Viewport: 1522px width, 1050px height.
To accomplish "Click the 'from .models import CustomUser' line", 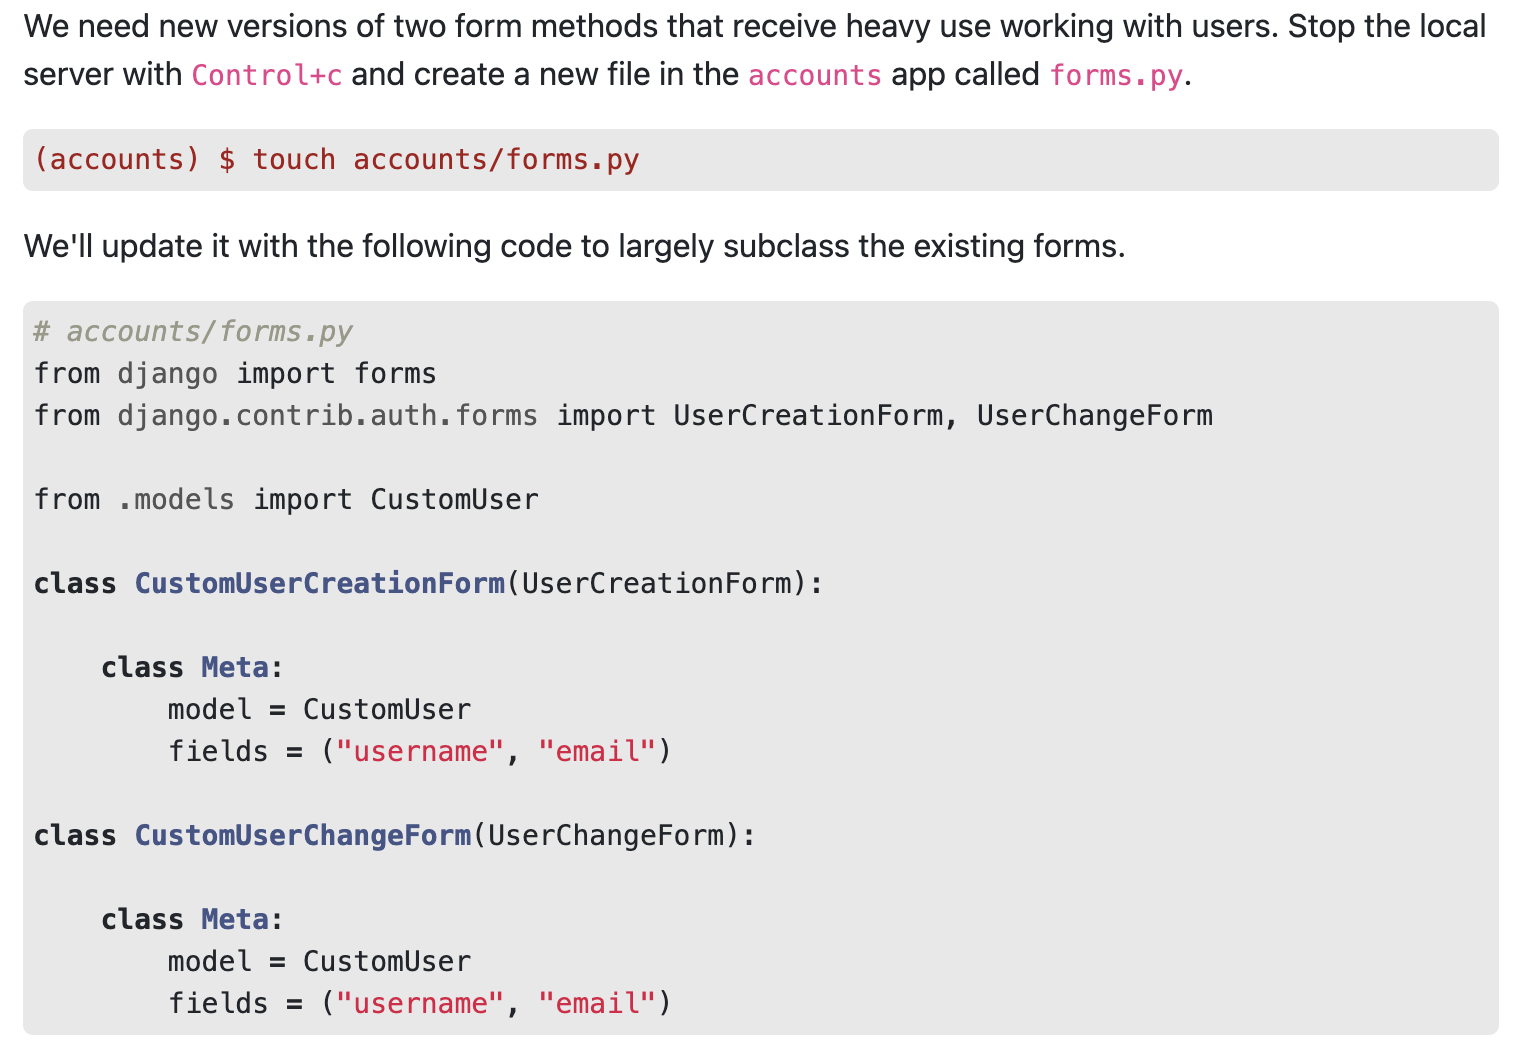I will click(x=286, y=500).
